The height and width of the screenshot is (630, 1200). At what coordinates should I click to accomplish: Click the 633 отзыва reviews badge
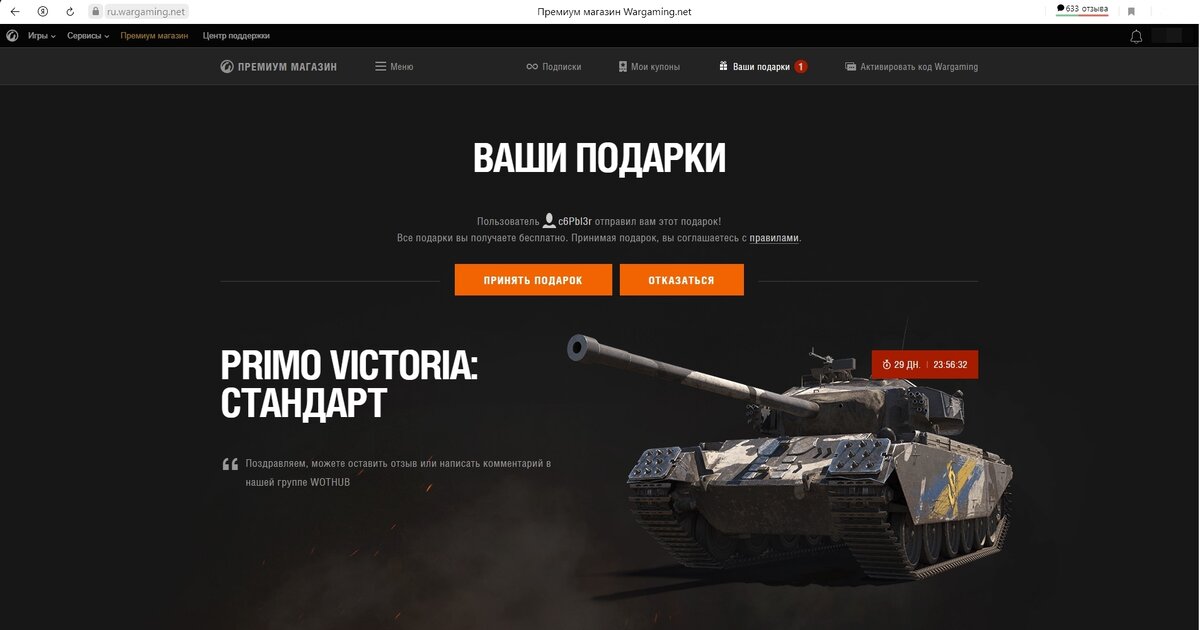pos(1082,9)
